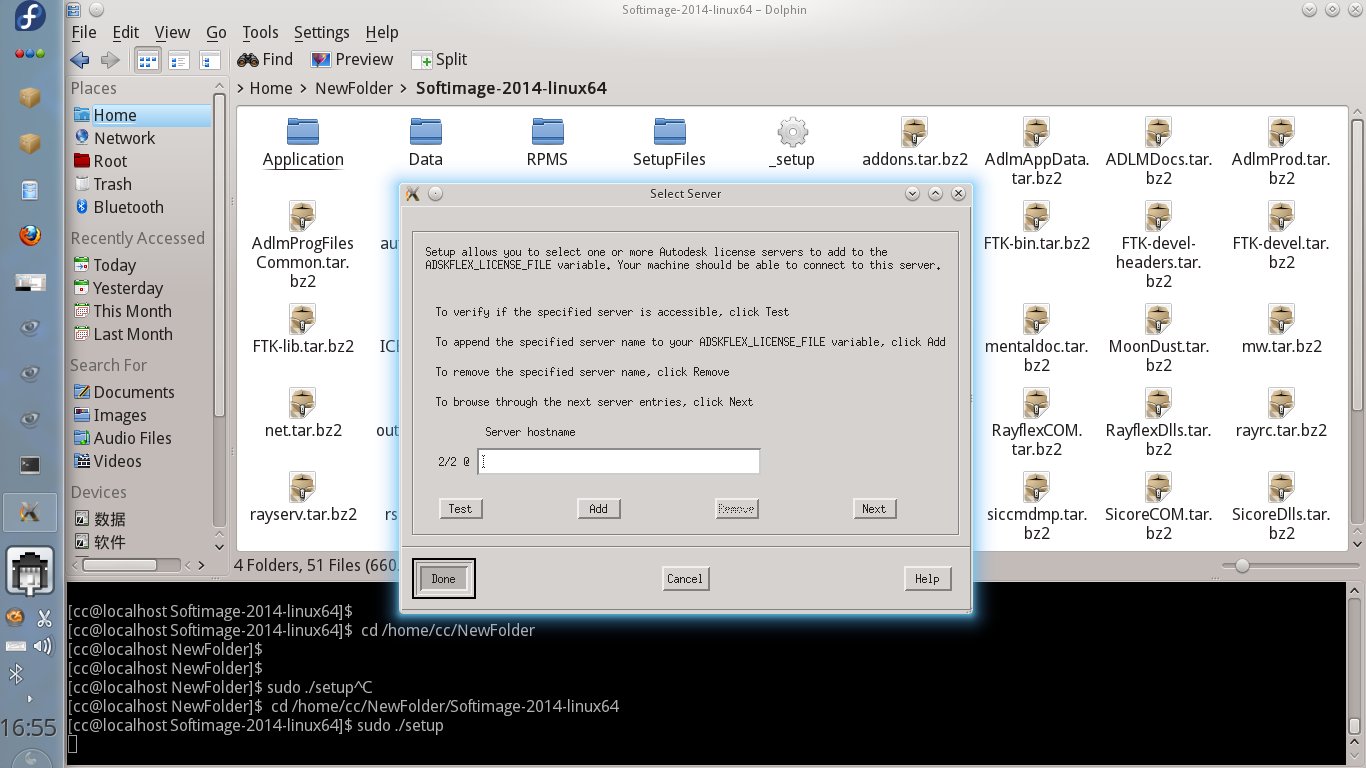Open the Edit menu
1366x768 pixels.
pos(126,32)
